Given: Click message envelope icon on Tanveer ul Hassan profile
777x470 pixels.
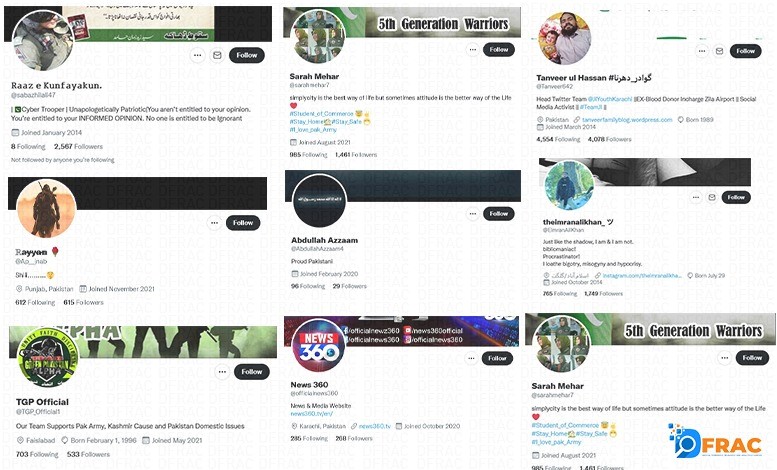Looking at the screenshot, I should pos(720,51).
